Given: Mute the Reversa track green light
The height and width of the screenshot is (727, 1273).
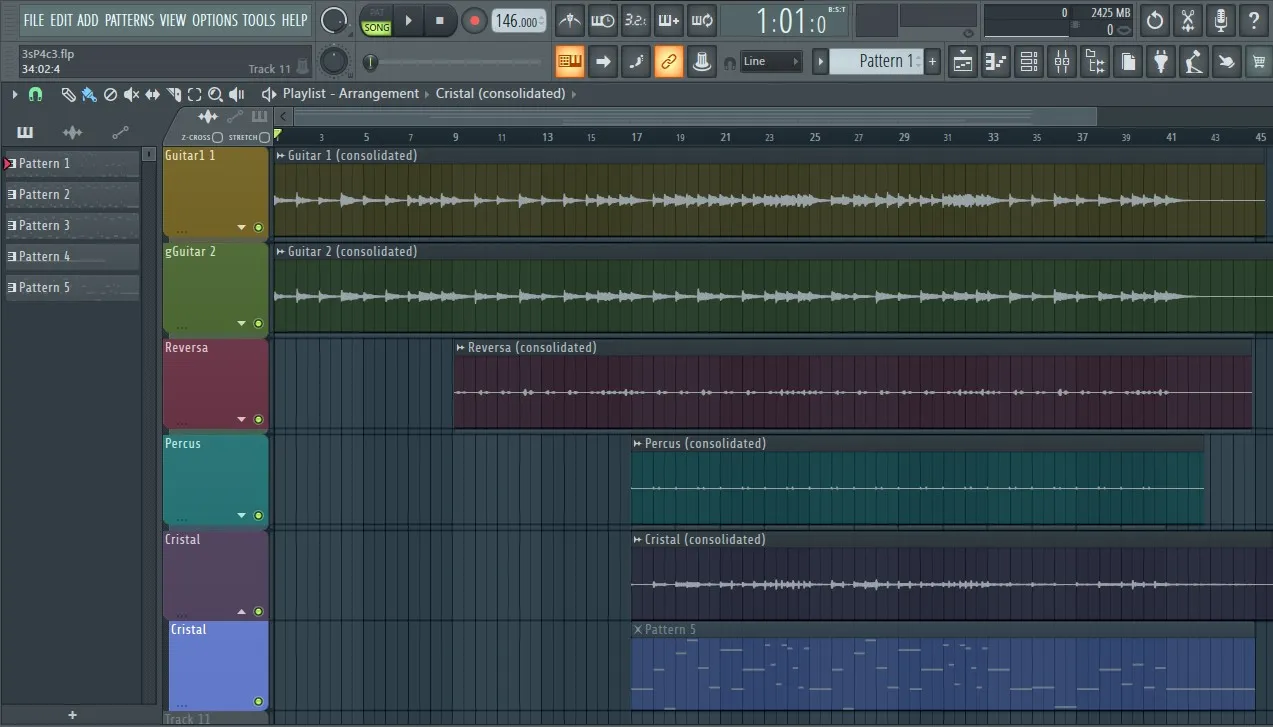Looking at the screenshot, I should click(x=258, y=420).
